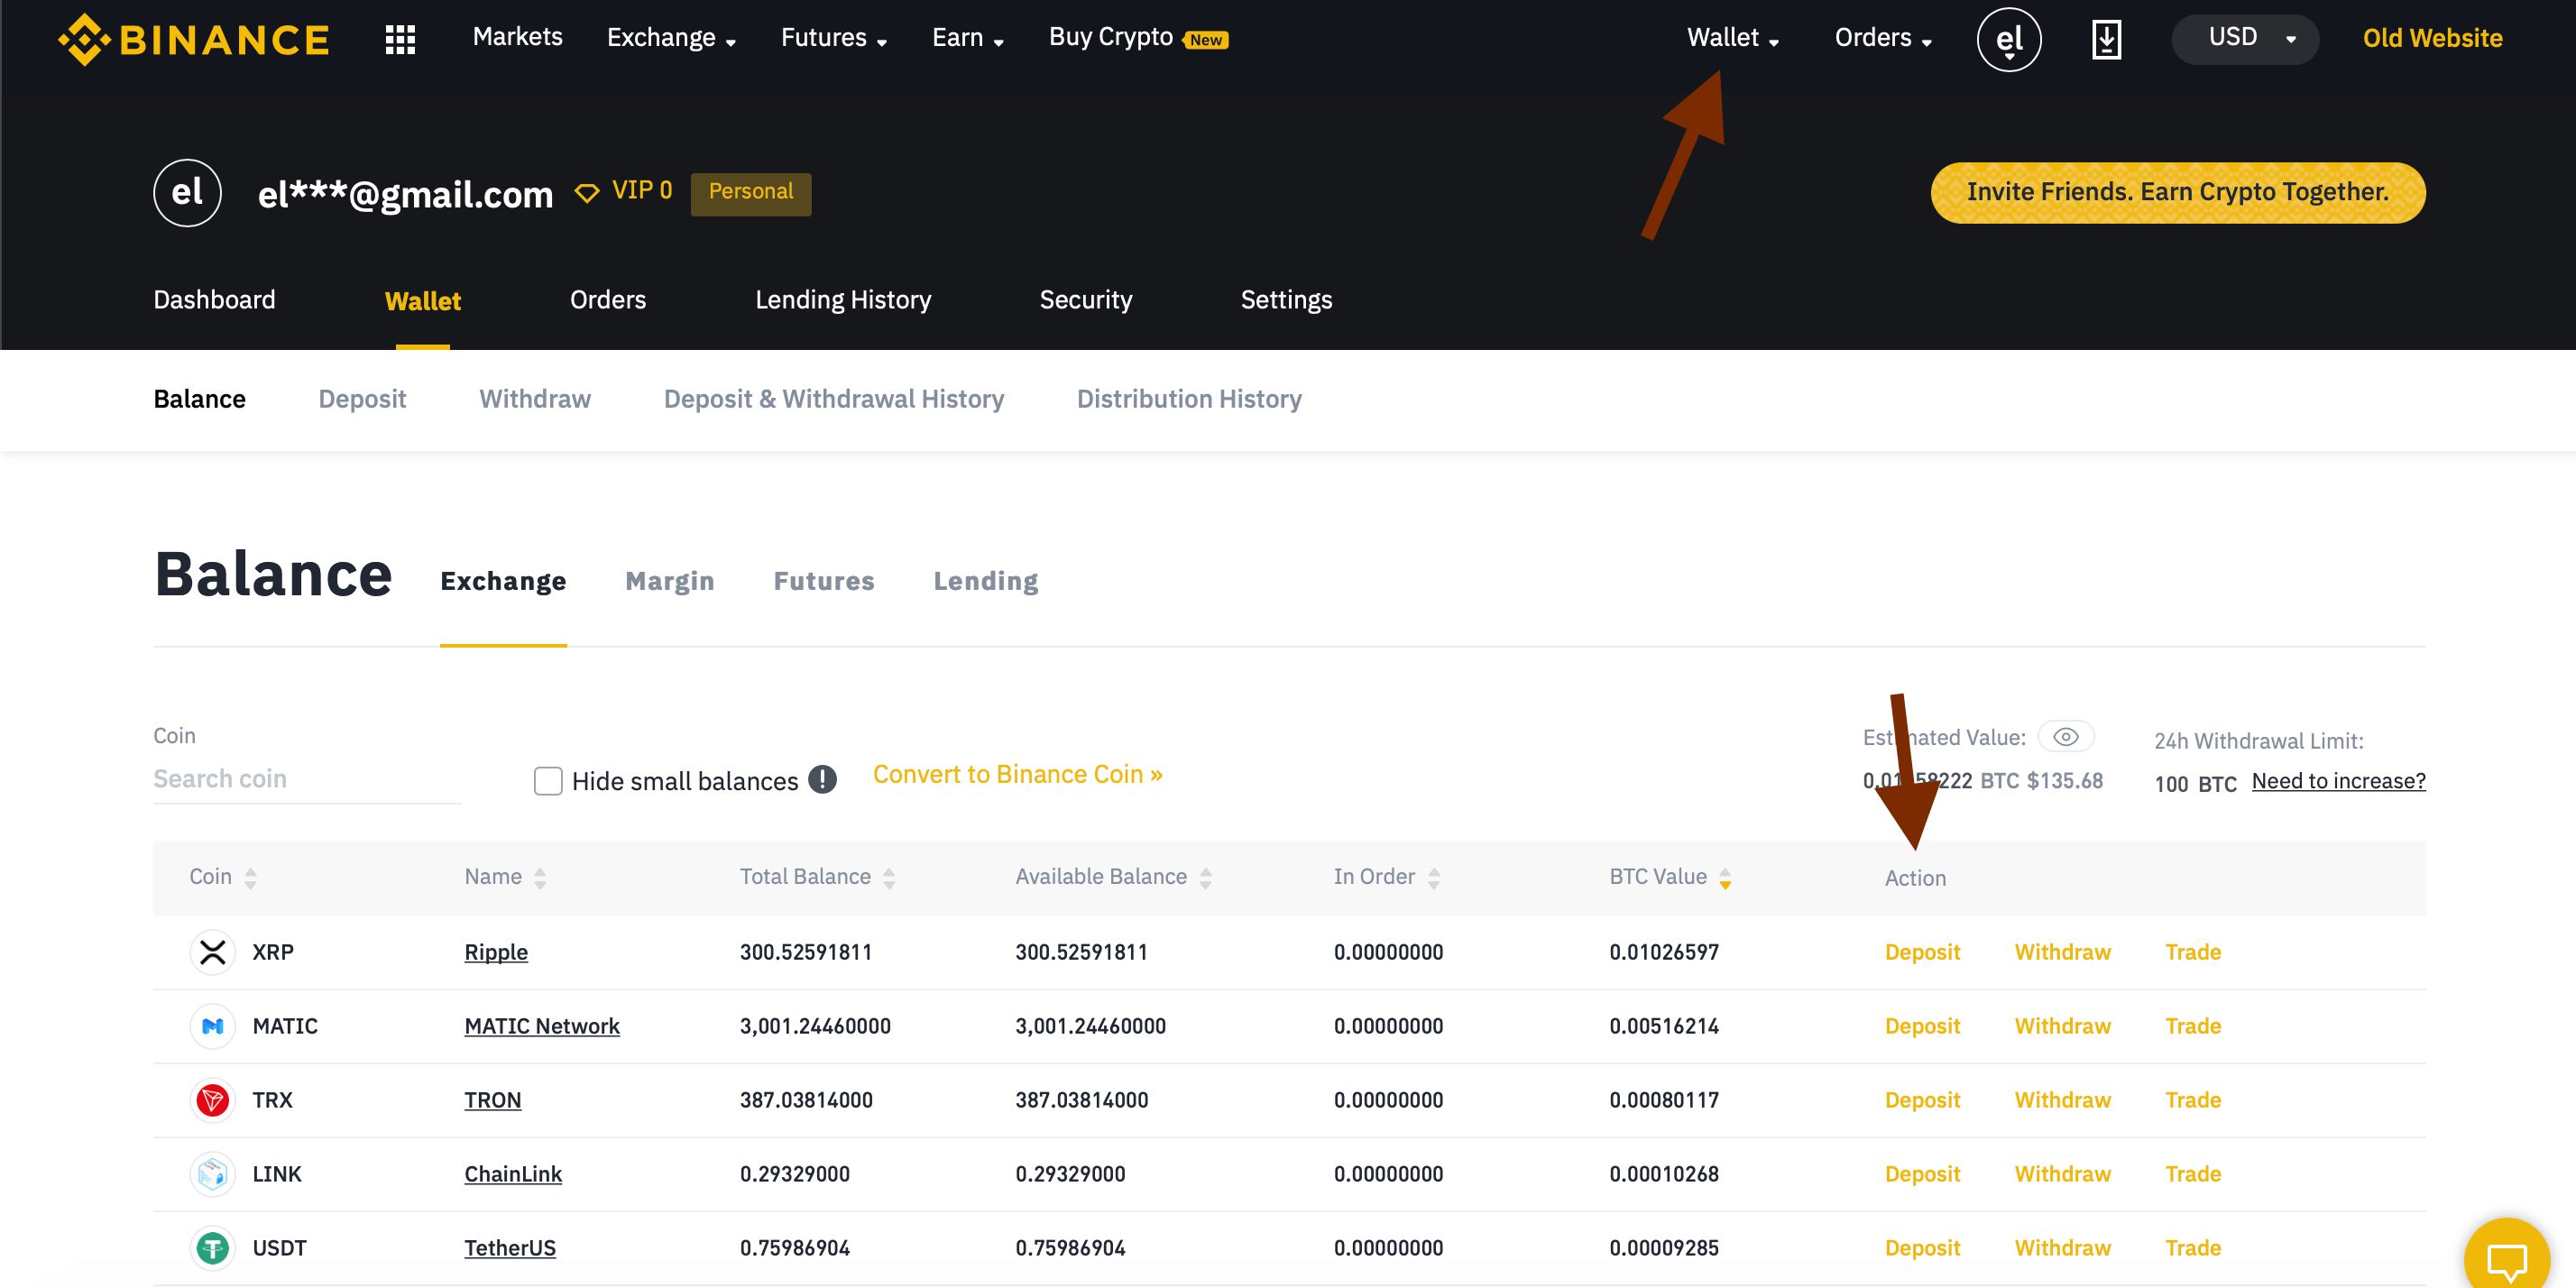Viewport: 2576px width, 1288px height.
Task: Click the user profile circle icon
Action: [x=2008, y=36]
